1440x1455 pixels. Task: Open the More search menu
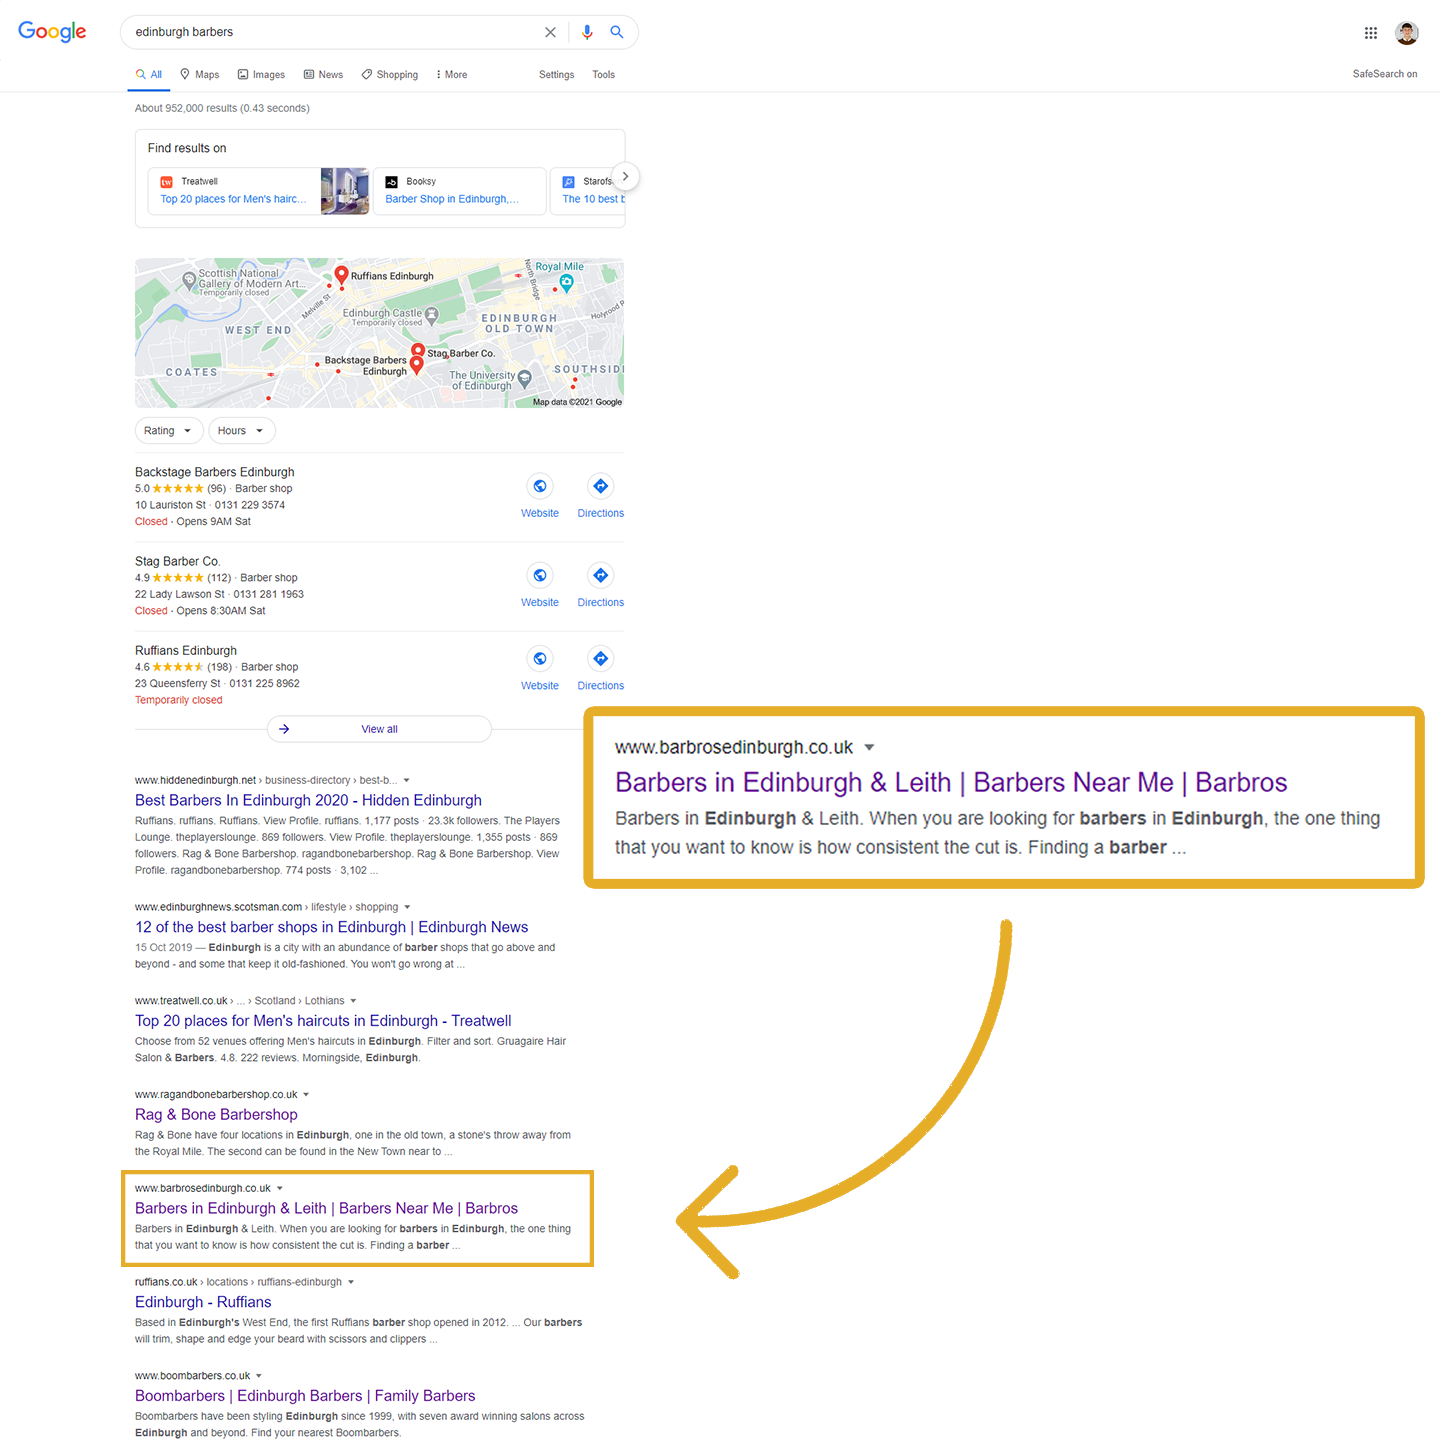point(452,75)
